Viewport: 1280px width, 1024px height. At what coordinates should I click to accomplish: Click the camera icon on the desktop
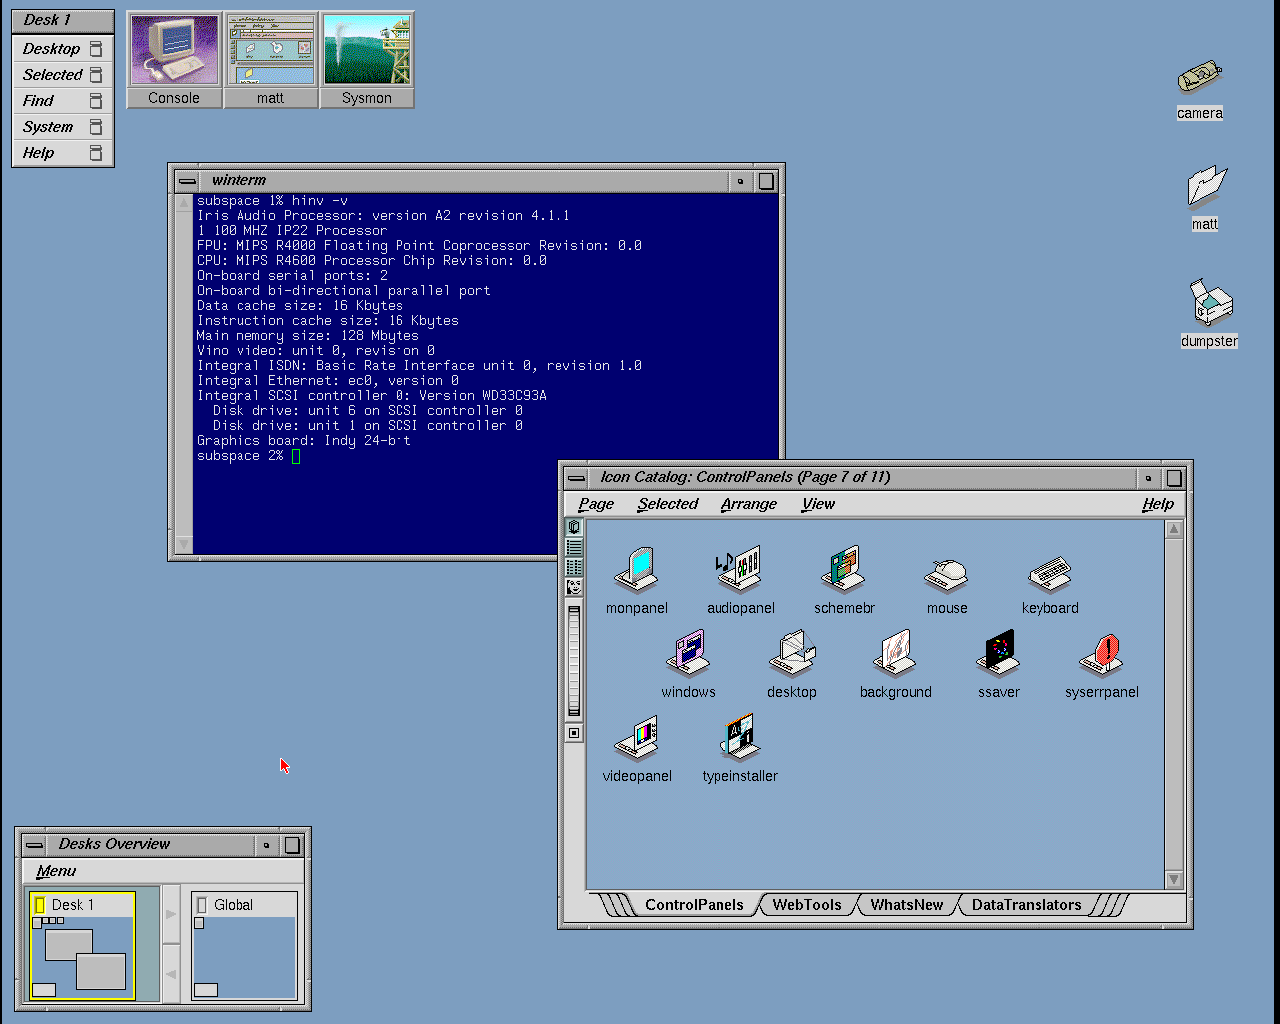pos(1200,77)
